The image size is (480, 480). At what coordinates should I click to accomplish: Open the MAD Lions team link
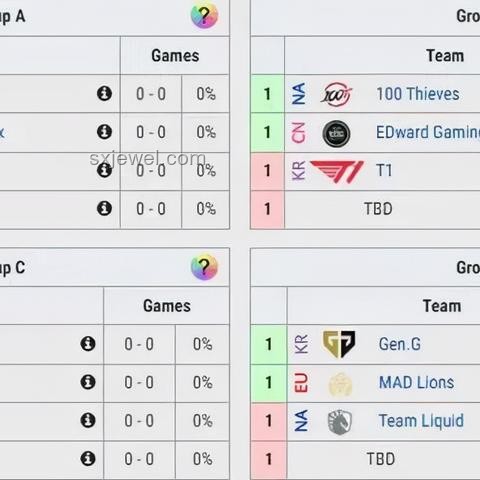[x=416, y=382]
